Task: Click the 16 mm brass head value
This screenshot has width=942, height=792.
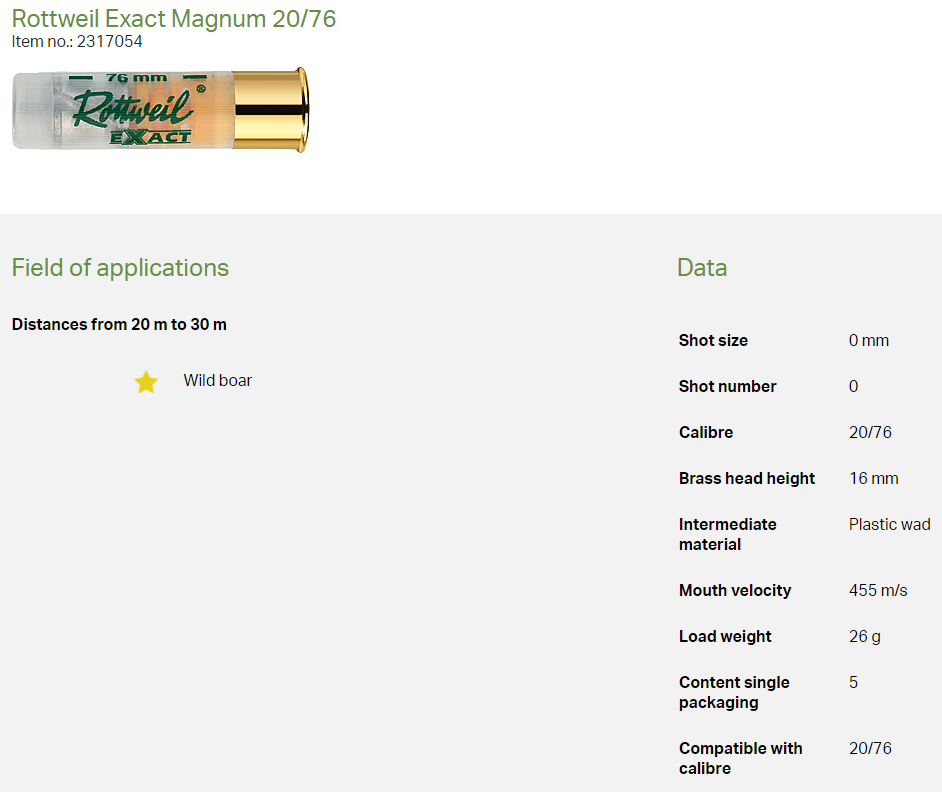Action: click(873, 478)
